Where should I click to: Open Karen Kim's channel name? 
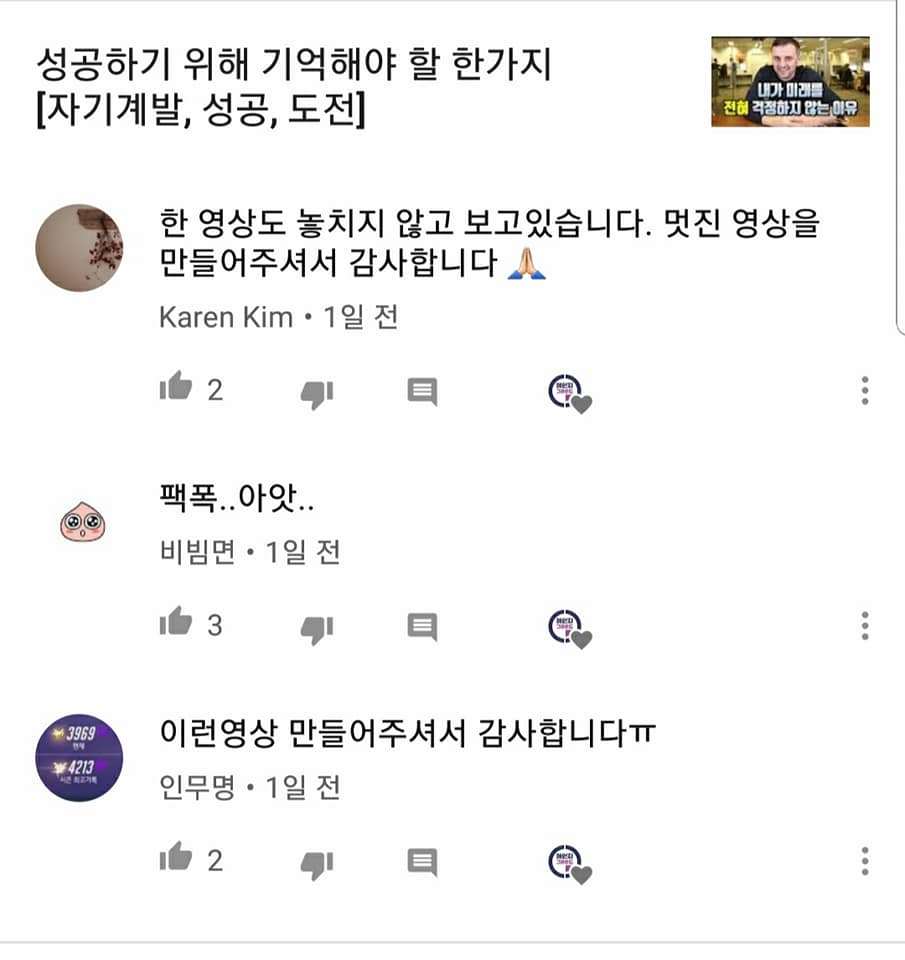(226, 318)
